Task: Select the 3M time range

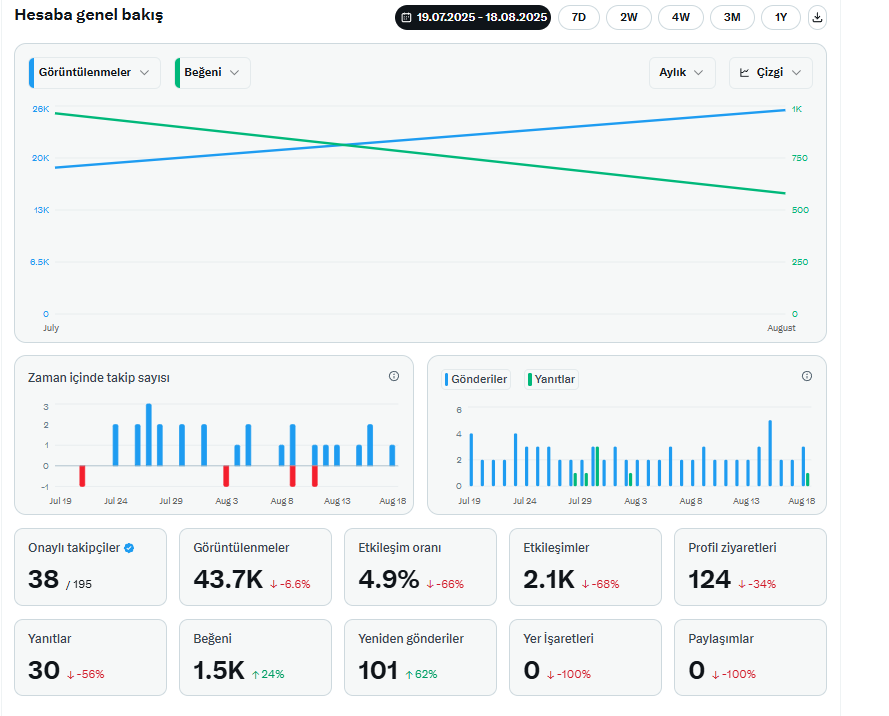Action: pyautogui.click(x=732, y=18)
